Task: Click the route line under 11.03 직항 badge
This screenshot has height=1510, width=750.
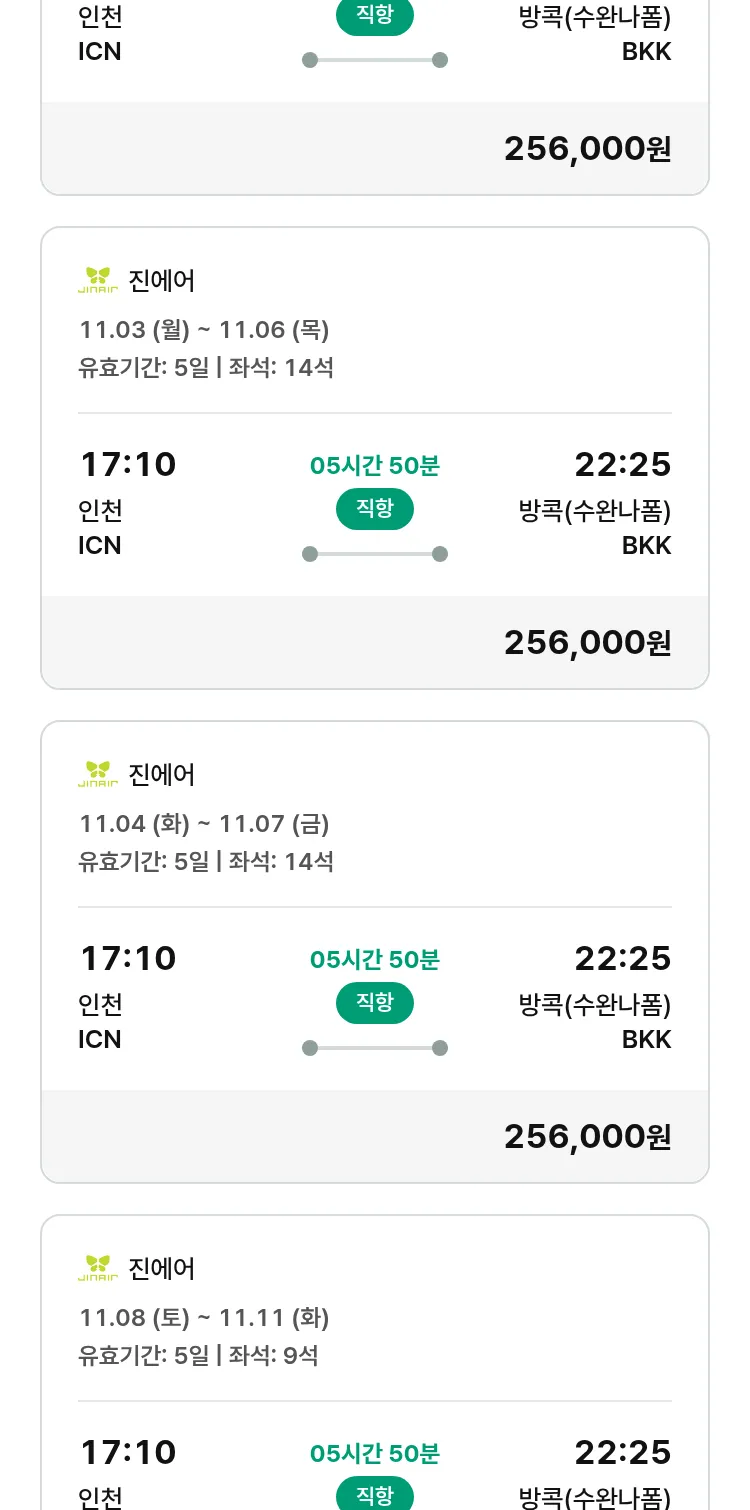Action: [x=375, y=554]
